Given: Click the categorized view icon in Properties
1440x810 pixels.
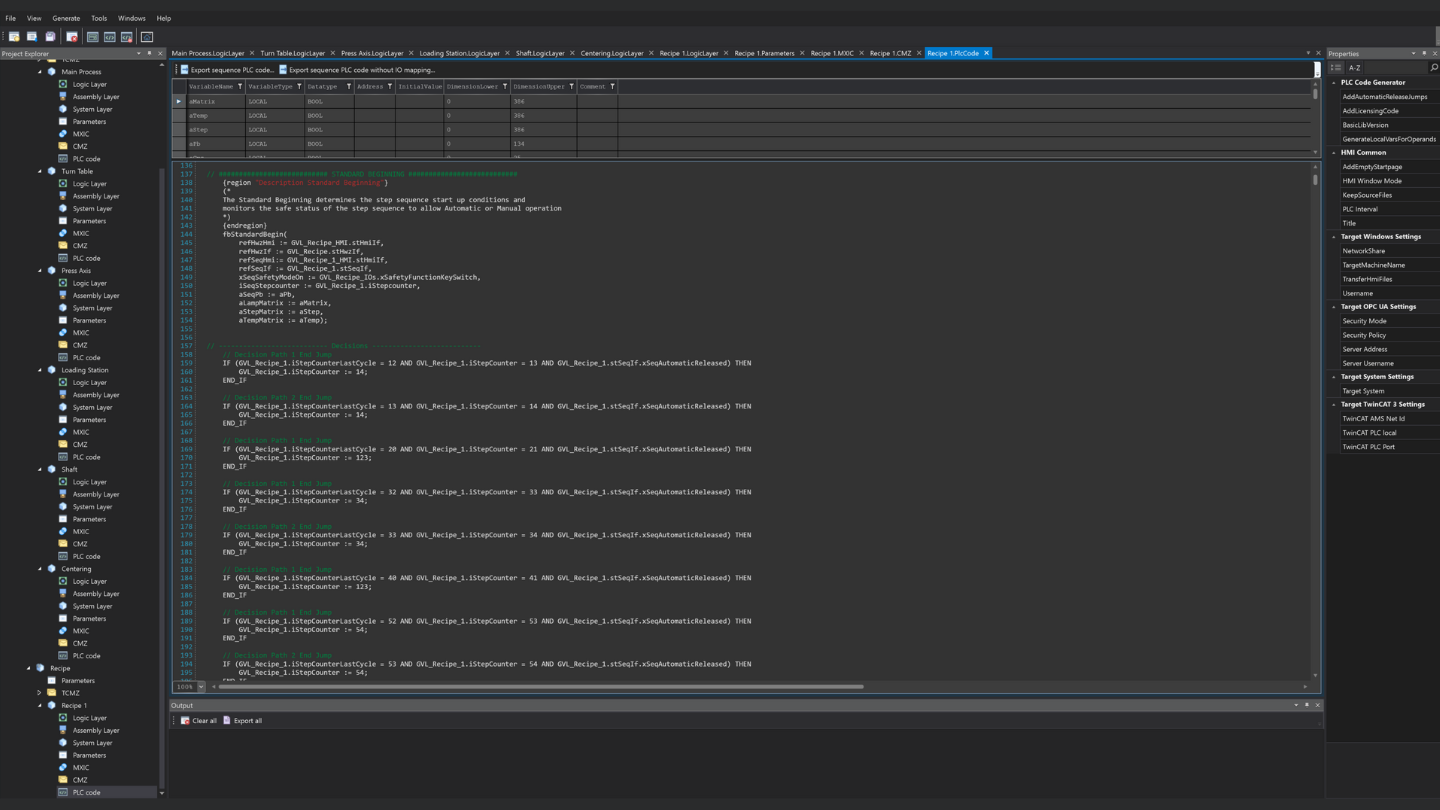Looking at the screenshot, I should click(x=1336, y=68).
